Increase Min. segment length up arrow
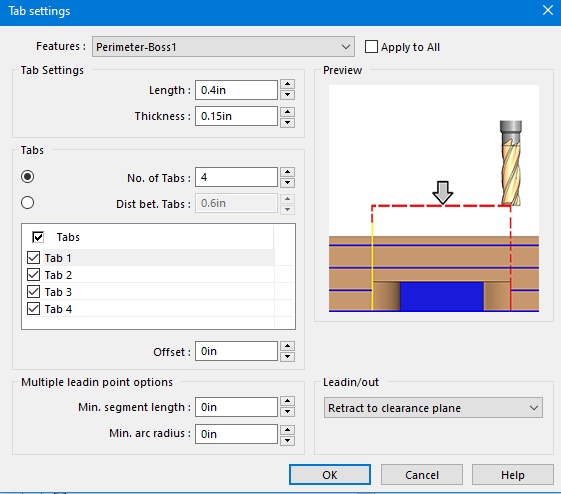Screen dimensions: 561x494 click(287, 401)
